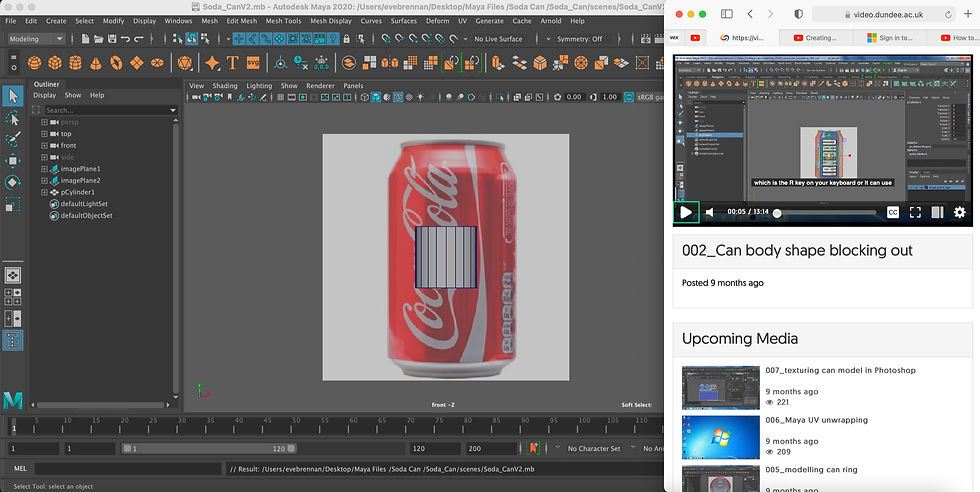Select the Move tool in toolbox
The width and height of the screenshot is (980, 492).
[x=12, y=161]
